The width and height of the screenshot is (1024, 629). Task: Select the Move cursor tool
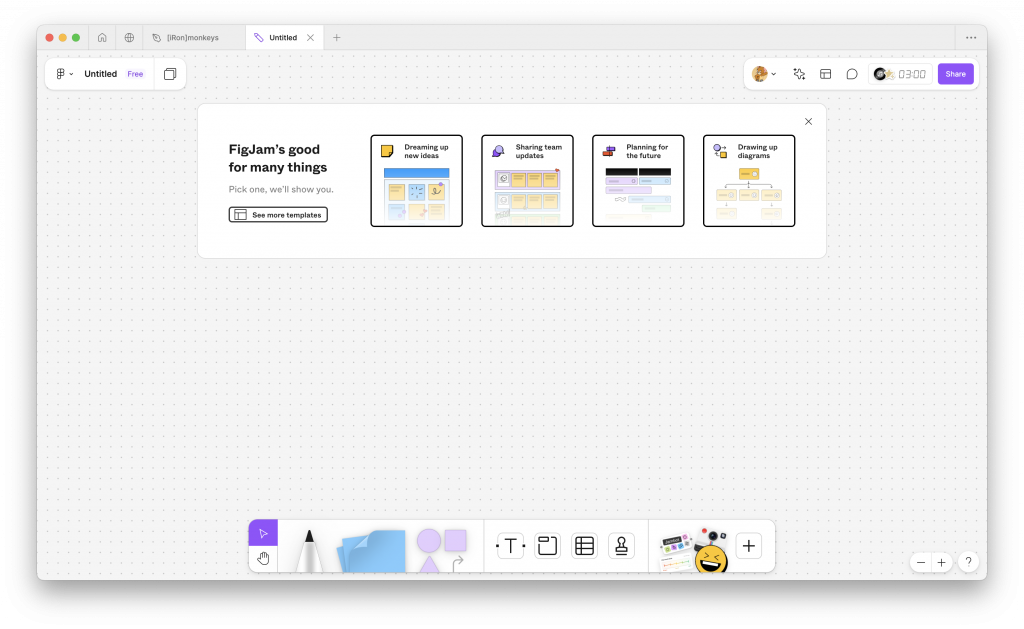click(263, 533)
